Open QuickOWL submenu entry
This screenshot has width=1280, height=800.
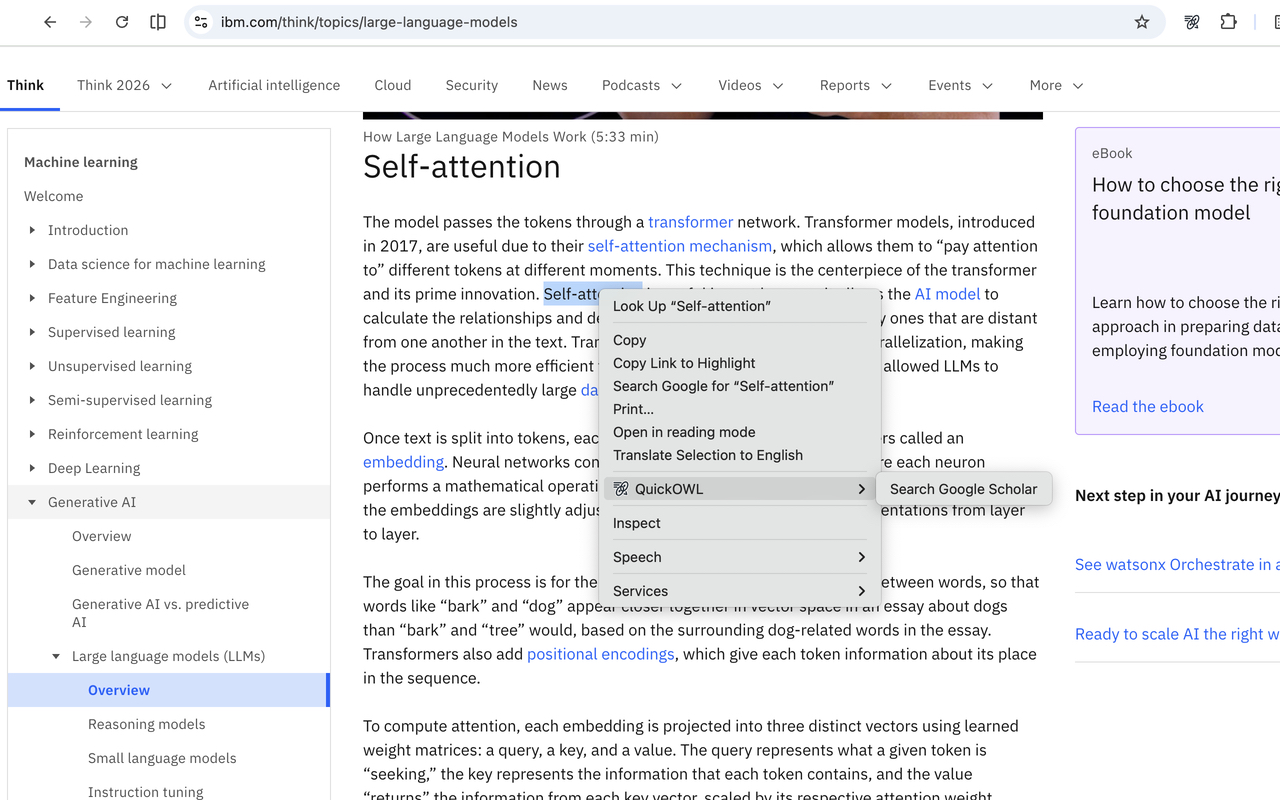pyautogui.click(x=740, y=489)
